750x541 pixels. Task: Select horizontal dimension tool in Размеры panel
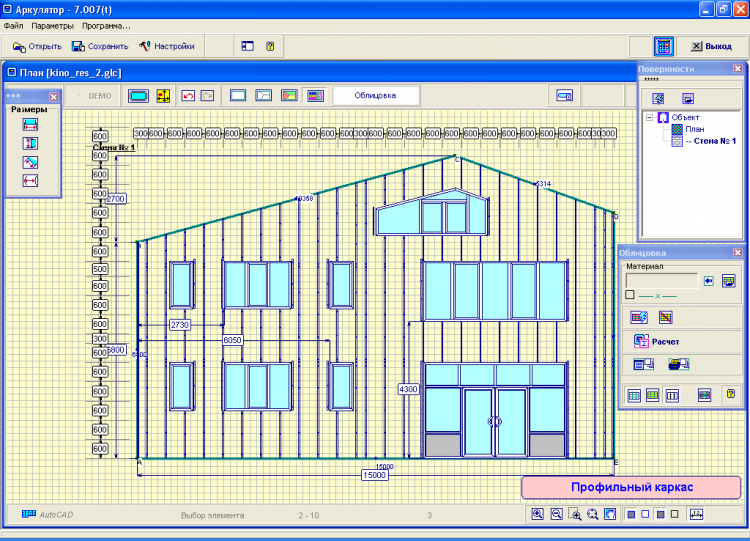coord(30,125)
